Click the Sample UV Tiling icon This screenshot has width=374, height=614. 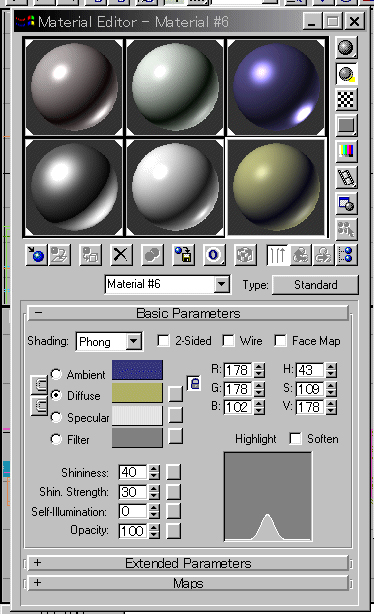346,125
